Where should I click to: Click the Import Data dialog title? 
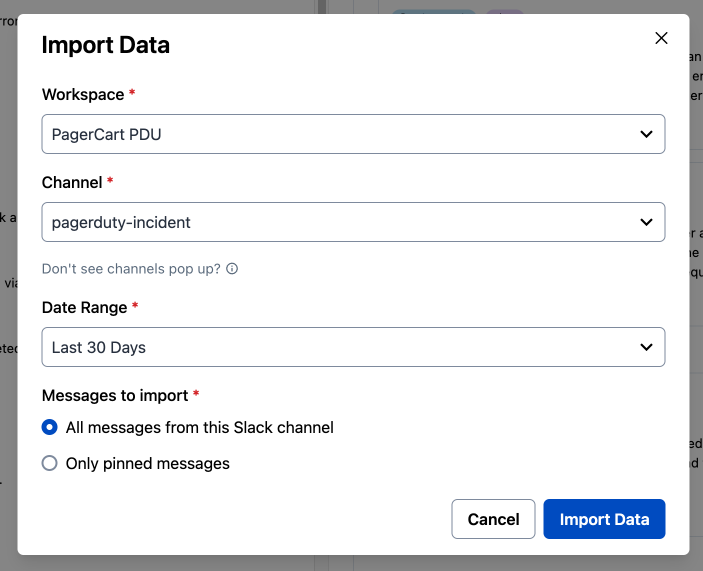pyautogui.click(x=106, y=45)
